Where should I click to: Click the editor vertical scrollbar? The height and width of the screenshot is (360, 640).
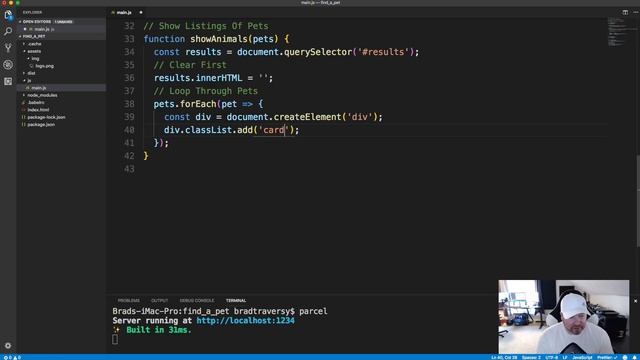(638, 201)
